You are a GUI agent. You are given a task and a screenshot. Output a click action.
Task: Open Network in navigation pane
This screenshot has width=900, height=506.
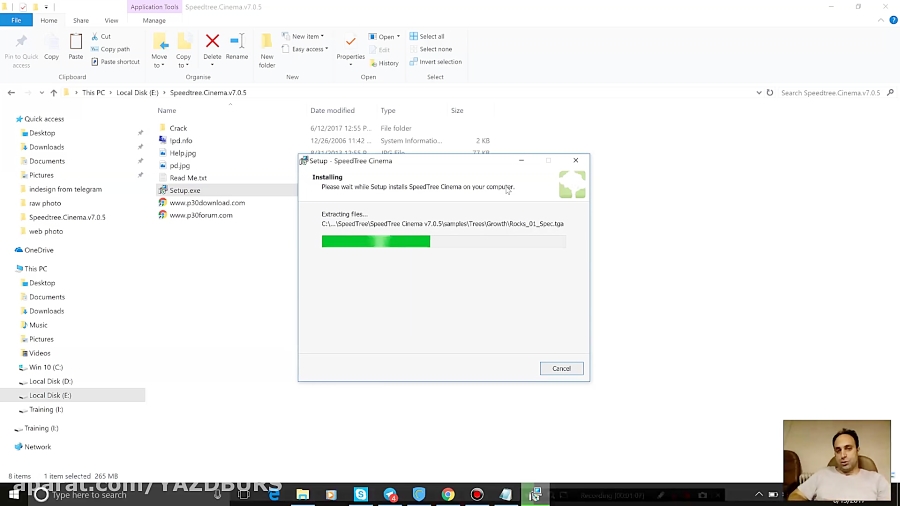(37, 447)
